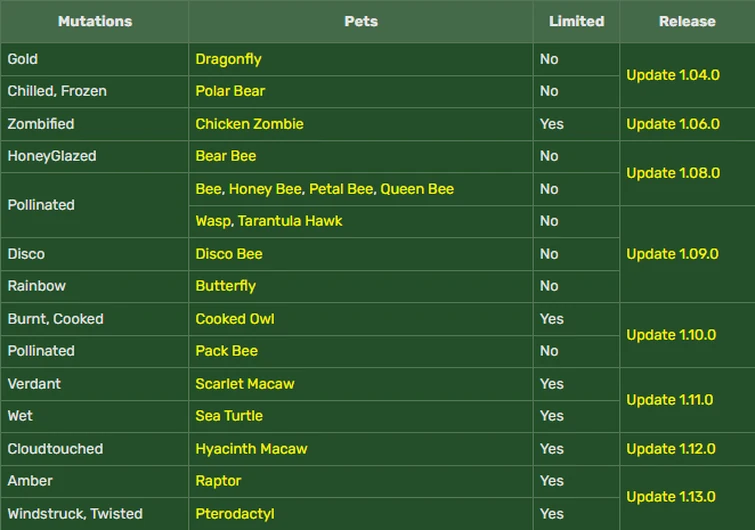Open the Update 1.04.0 release link
This screenshot has width=755, height=530.
pos(672,75)
